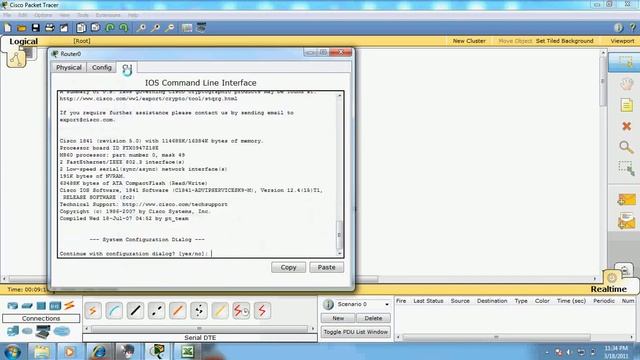Click the Paste button below the CLI

coord(327,267)
